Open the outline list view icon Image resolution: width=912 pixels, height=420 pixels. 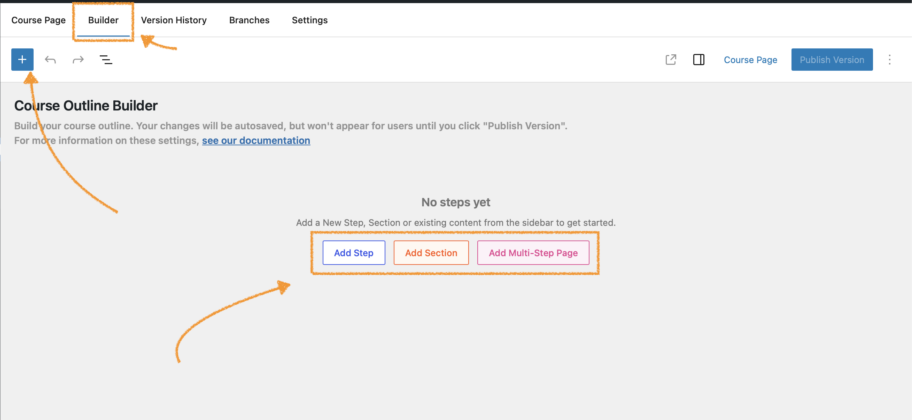point(106,59)
